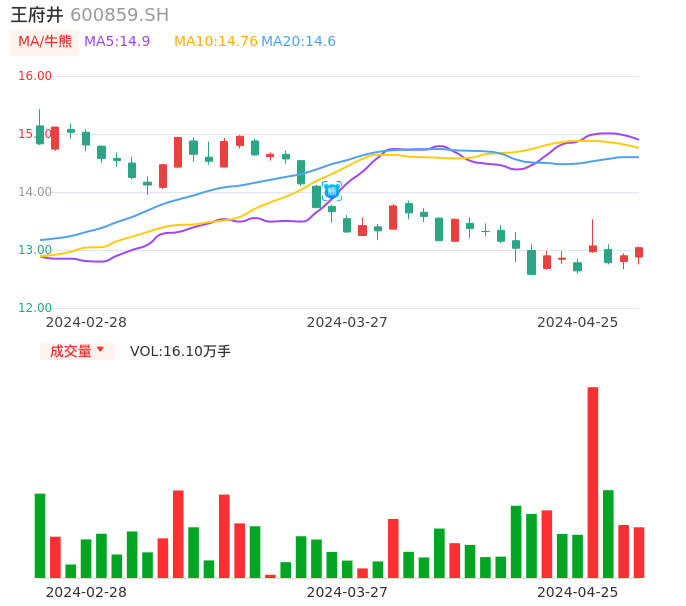Click the 2024-02-28 date label under candlesticks
Viewport: 686px width, 606px height.
86,322
